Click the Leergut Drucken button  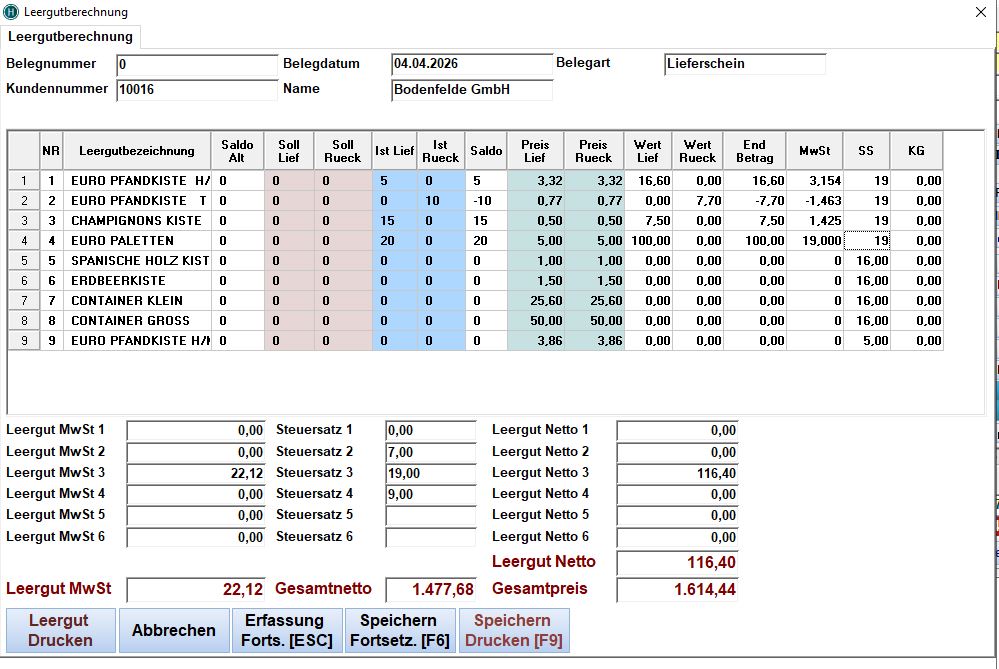tap(61, 631)
